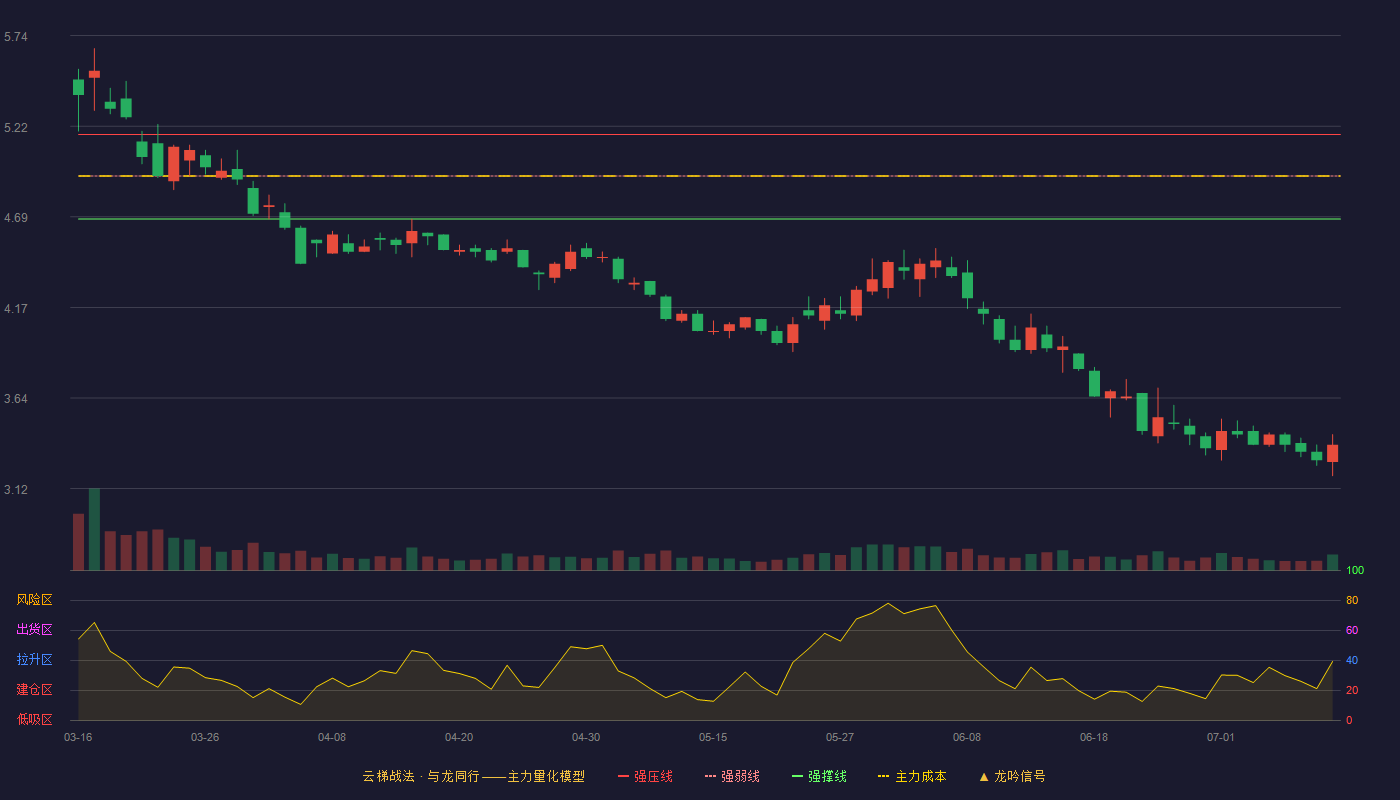1400x800 pixels.
Task: Select the 05-27 date label
Action: tap(840, 737)
